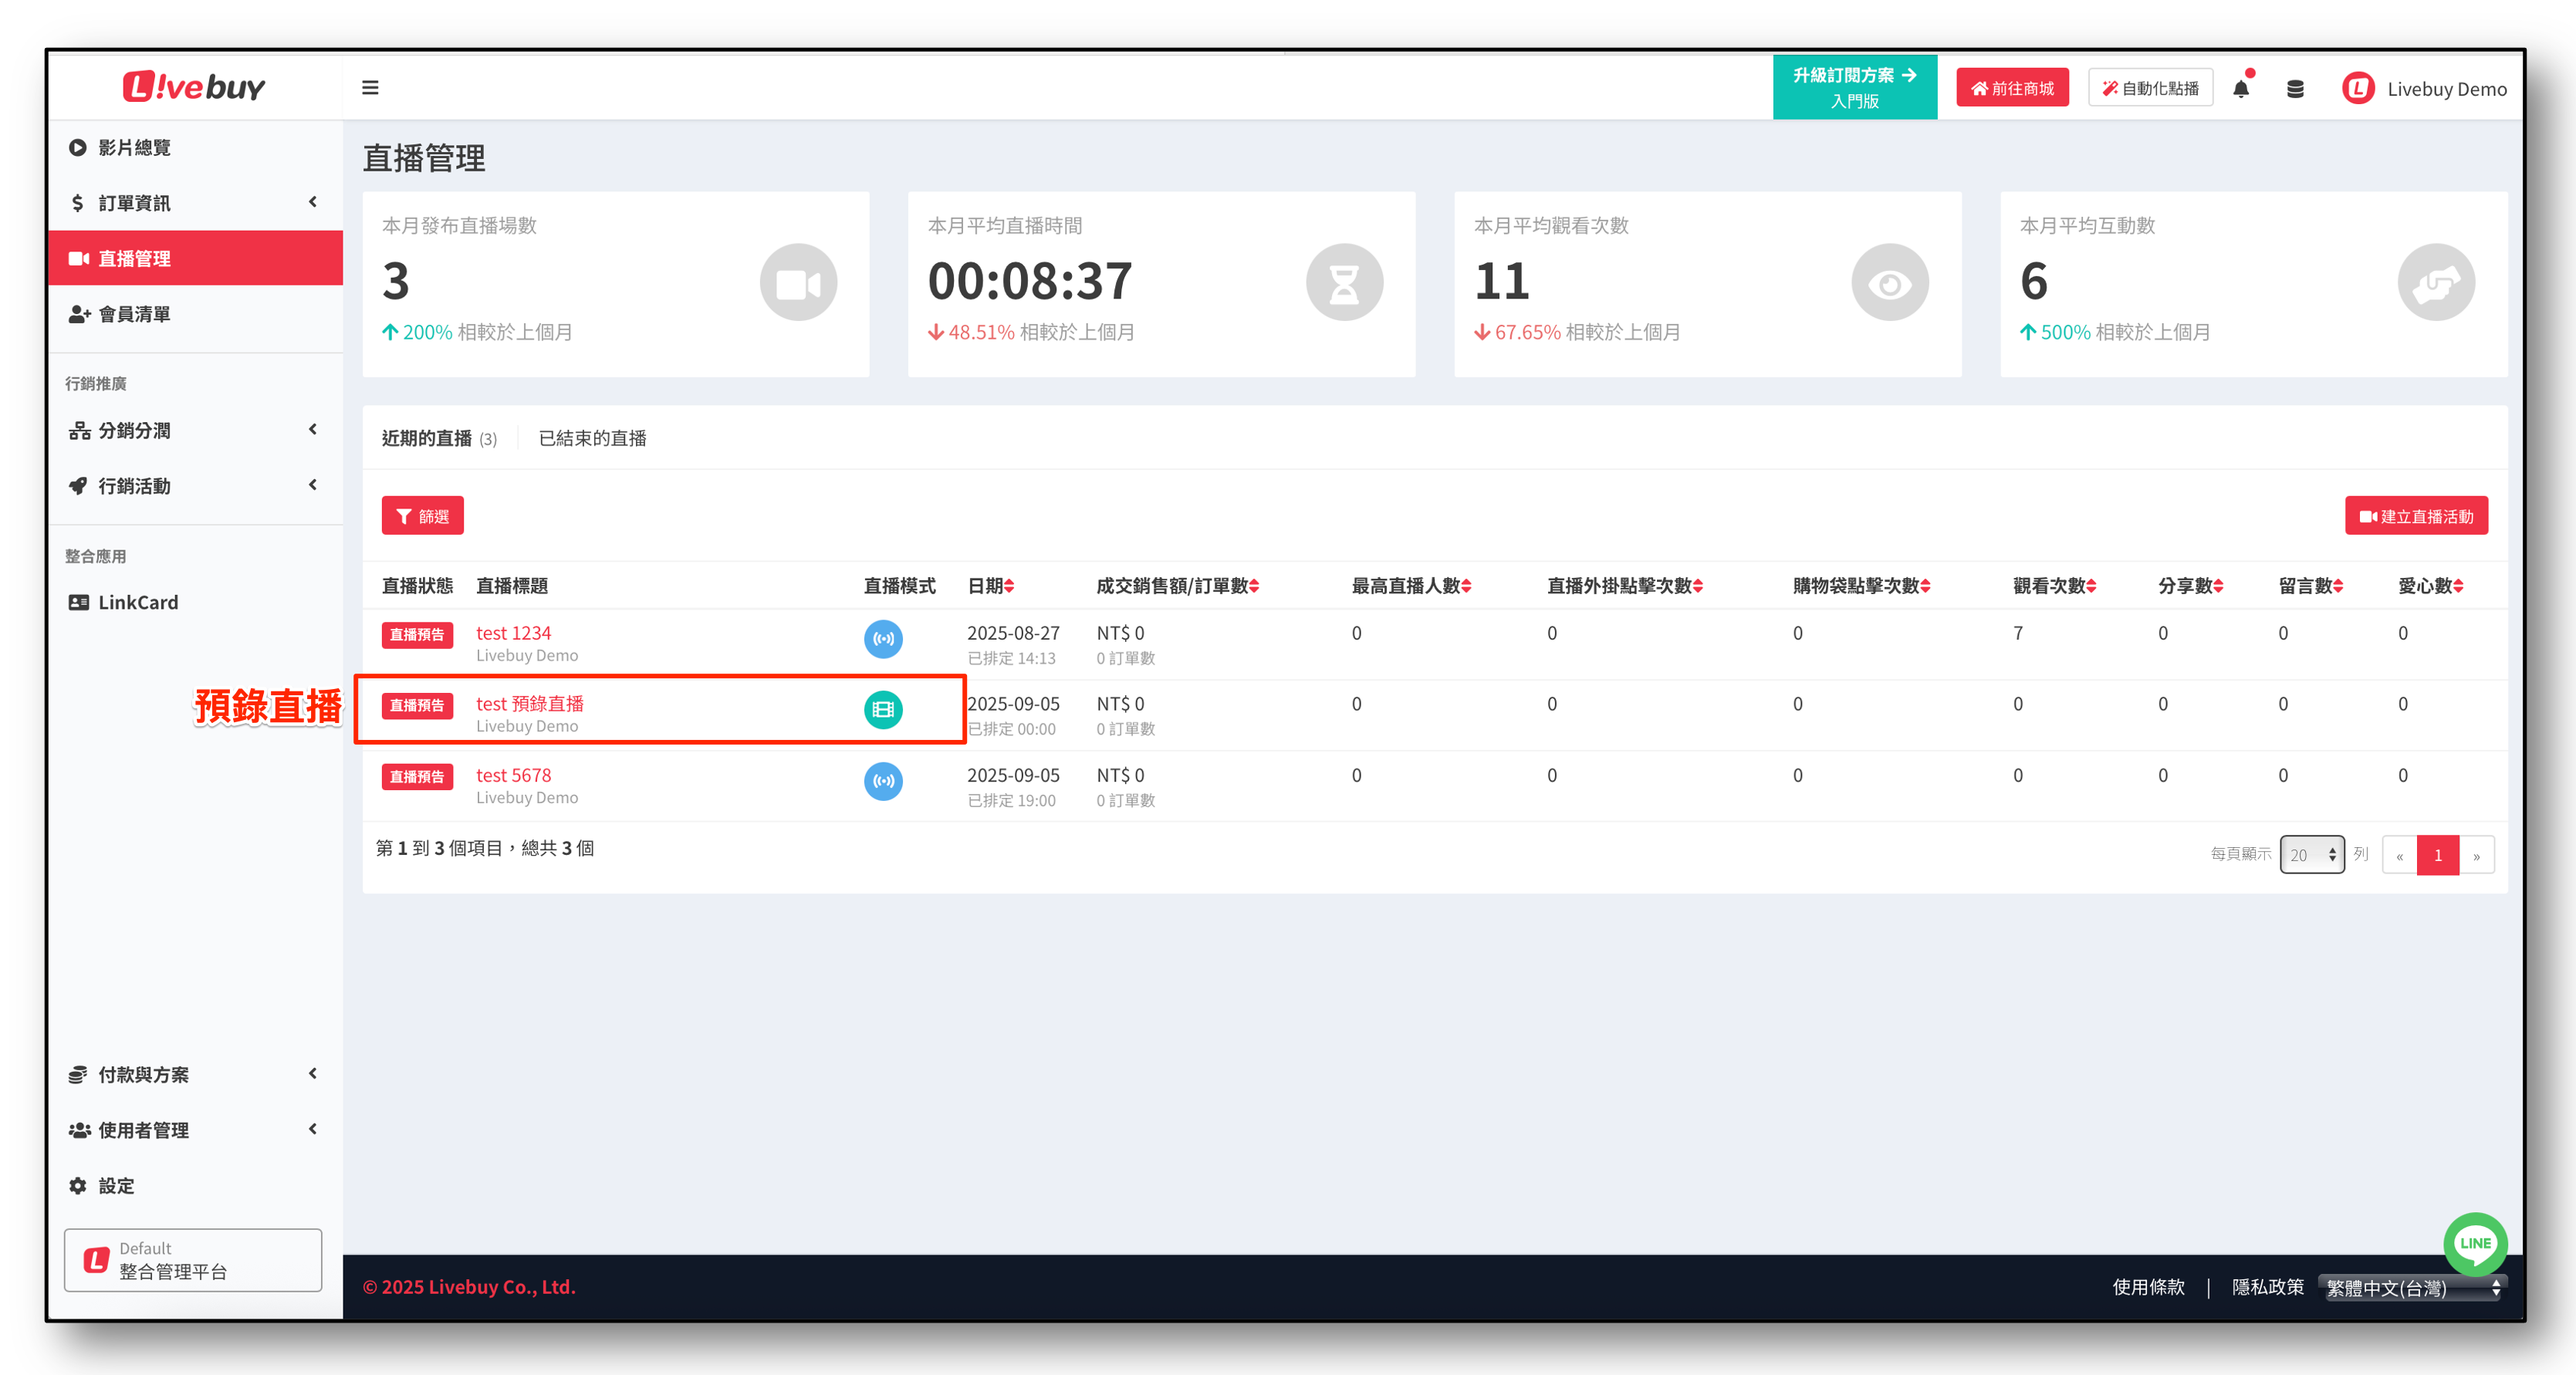Viewport: 2576px width, 1375px height.
Task: Go to next page with » pagination arrow
Action: click(x=2476, y=855)
